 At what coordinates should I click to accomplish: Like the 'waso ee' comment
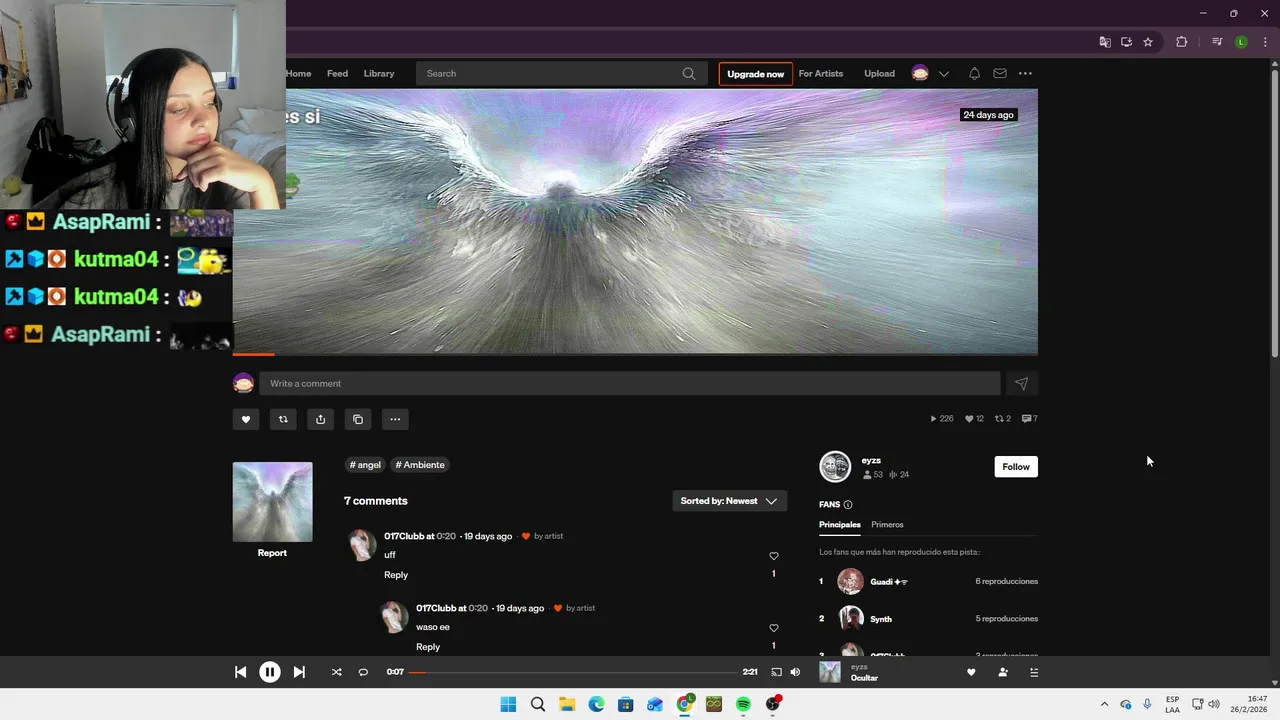[x=773, y=628]
